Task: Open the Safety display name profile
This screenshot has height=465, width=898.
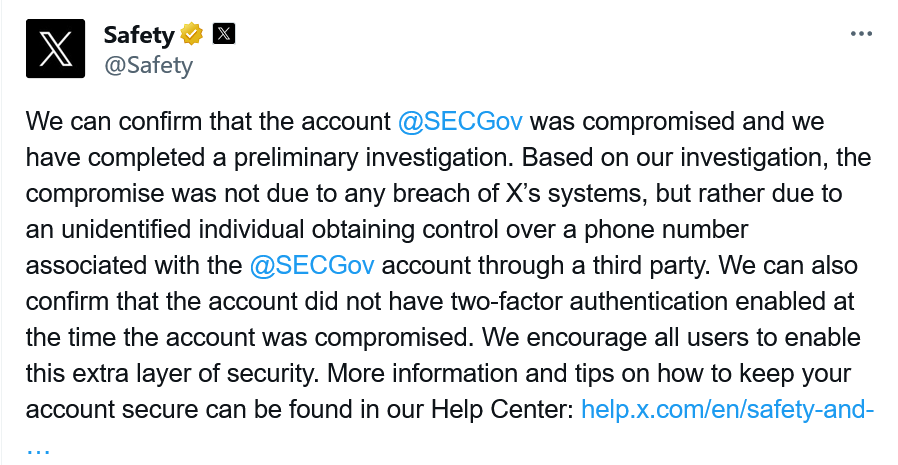Action: 139,35
